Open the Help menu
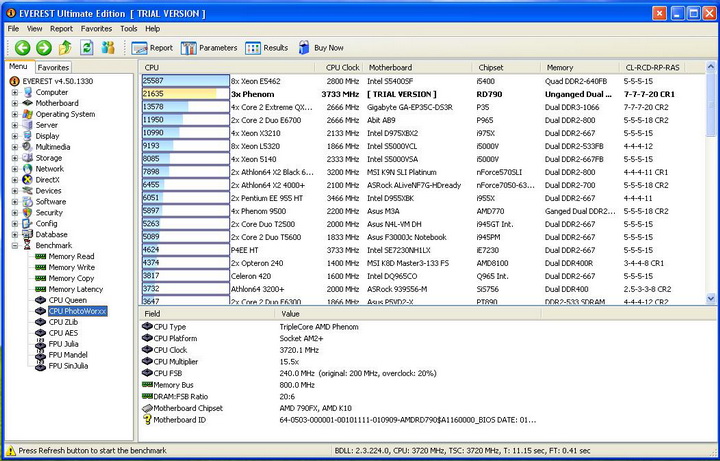 pyautogui.click(x=152, y=28)
